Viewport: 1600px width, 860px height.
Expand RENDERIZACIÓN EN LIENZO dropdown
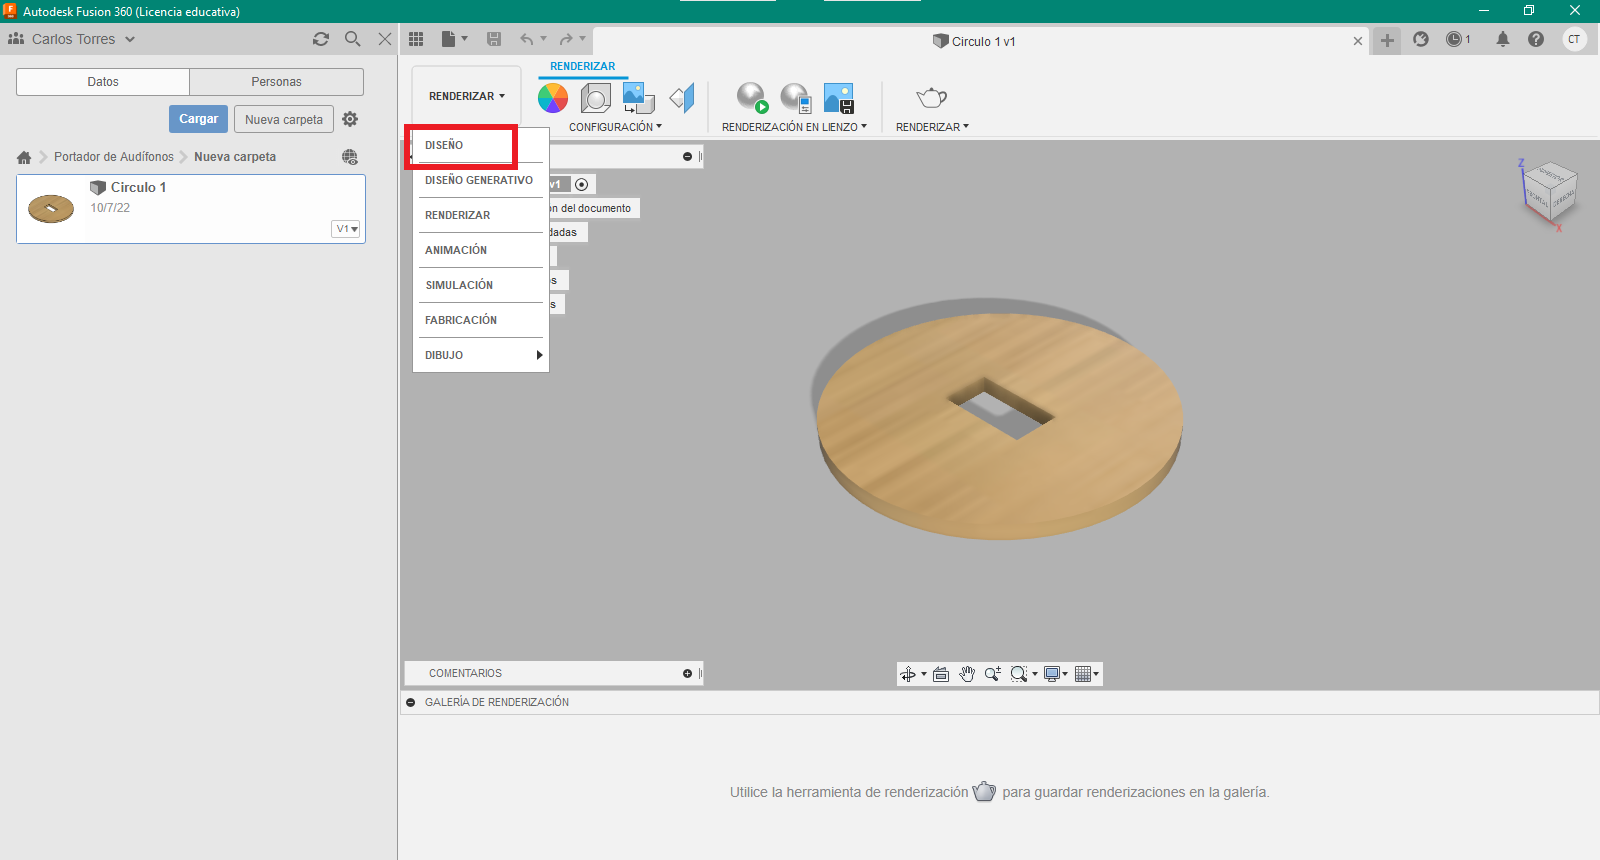point(794,127)
